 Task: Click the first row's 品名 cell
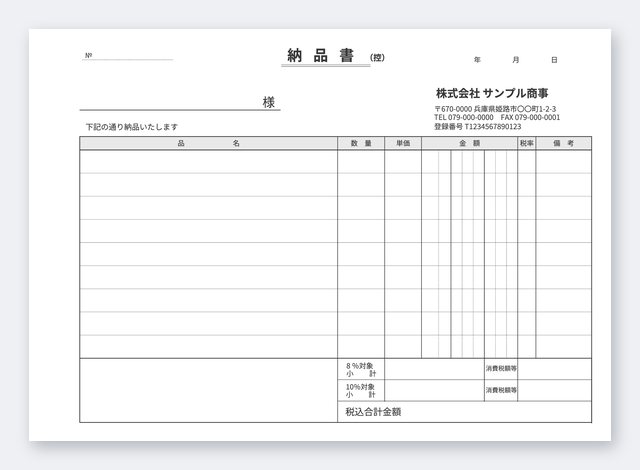pyautogui.click(x=209, y=162)
